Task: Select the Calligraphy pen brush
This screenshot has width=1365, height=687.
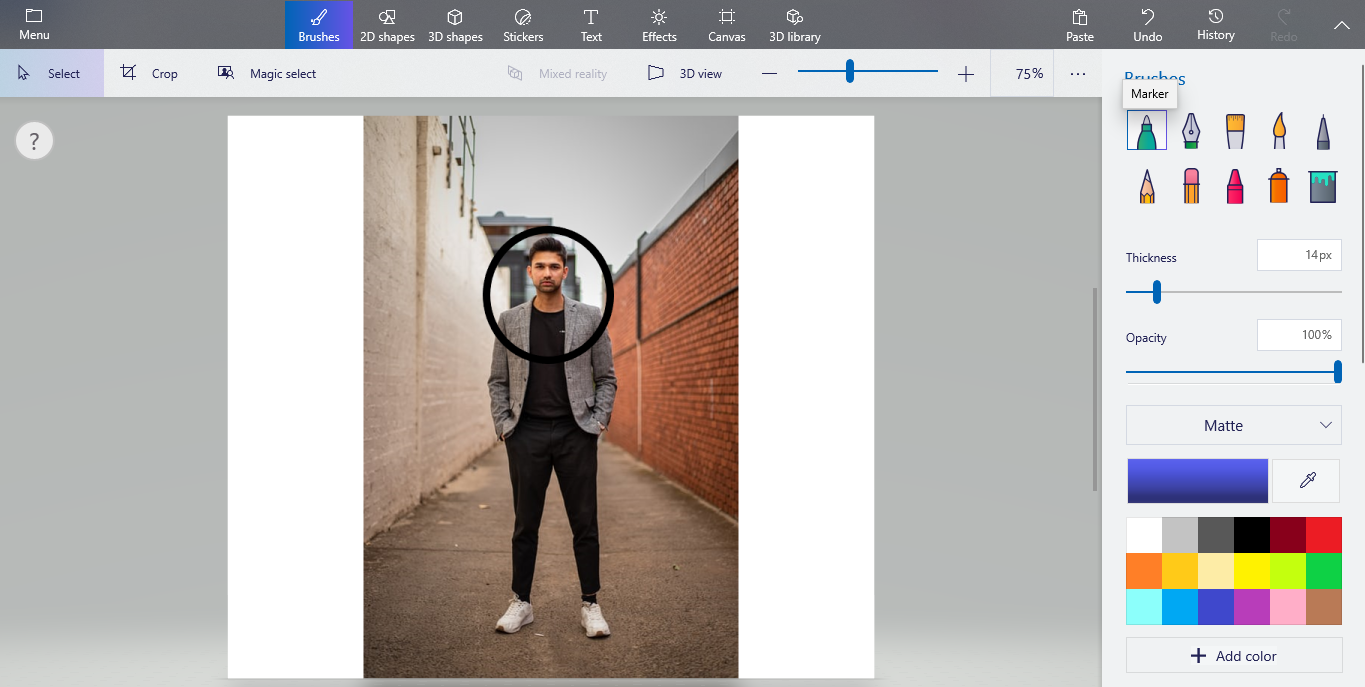Action: click(x=1190, y=130)
